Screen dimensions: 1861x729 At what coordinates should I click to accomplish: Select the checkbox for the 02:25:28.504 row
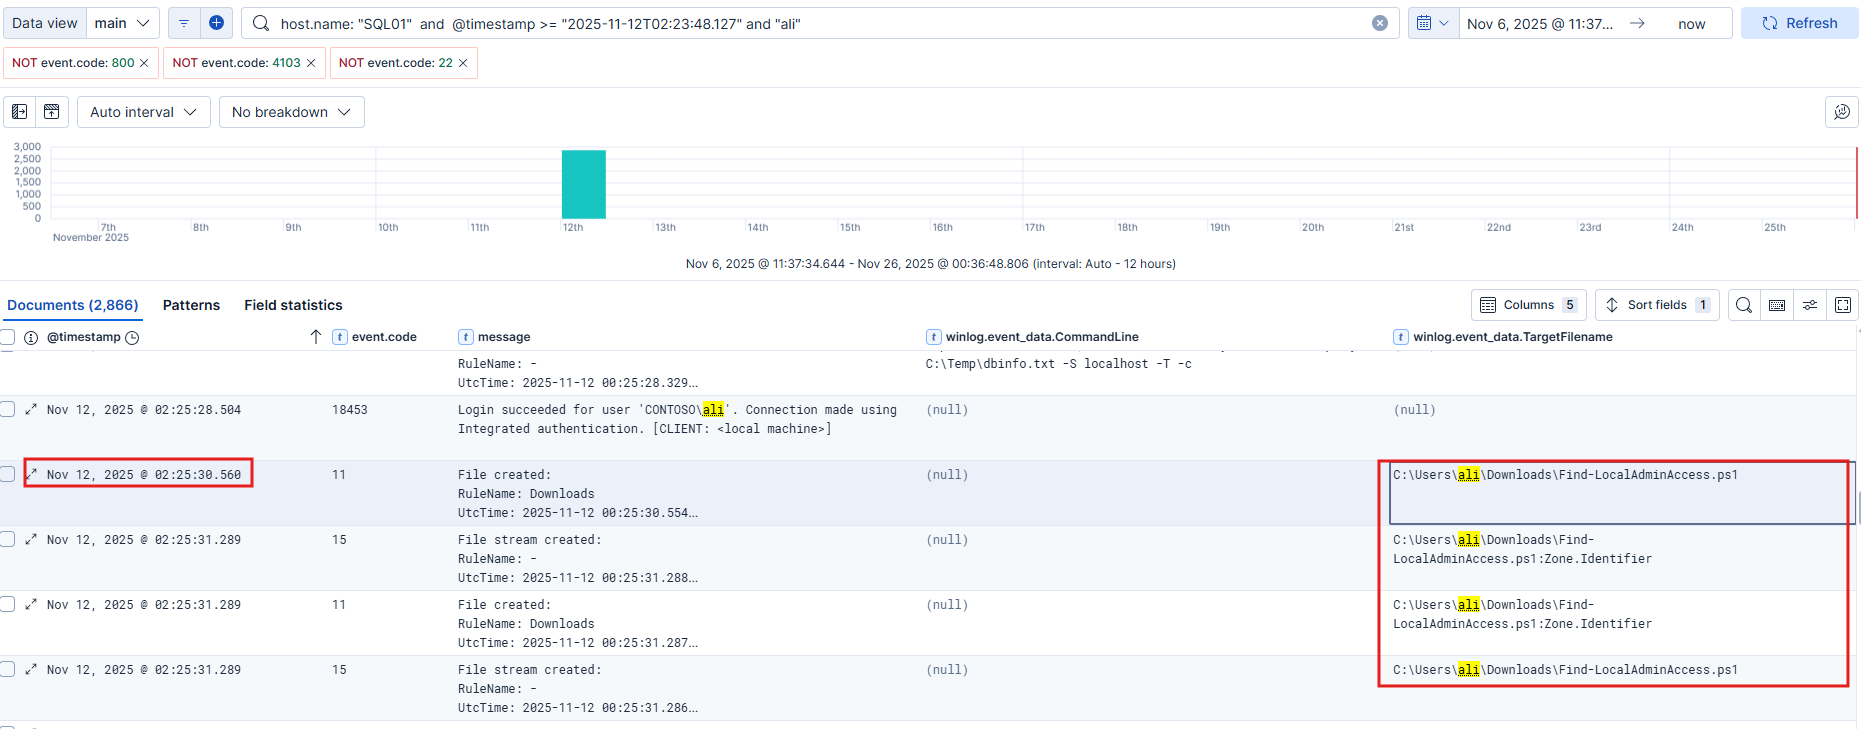pyautogui.click(x=8, y=409)
